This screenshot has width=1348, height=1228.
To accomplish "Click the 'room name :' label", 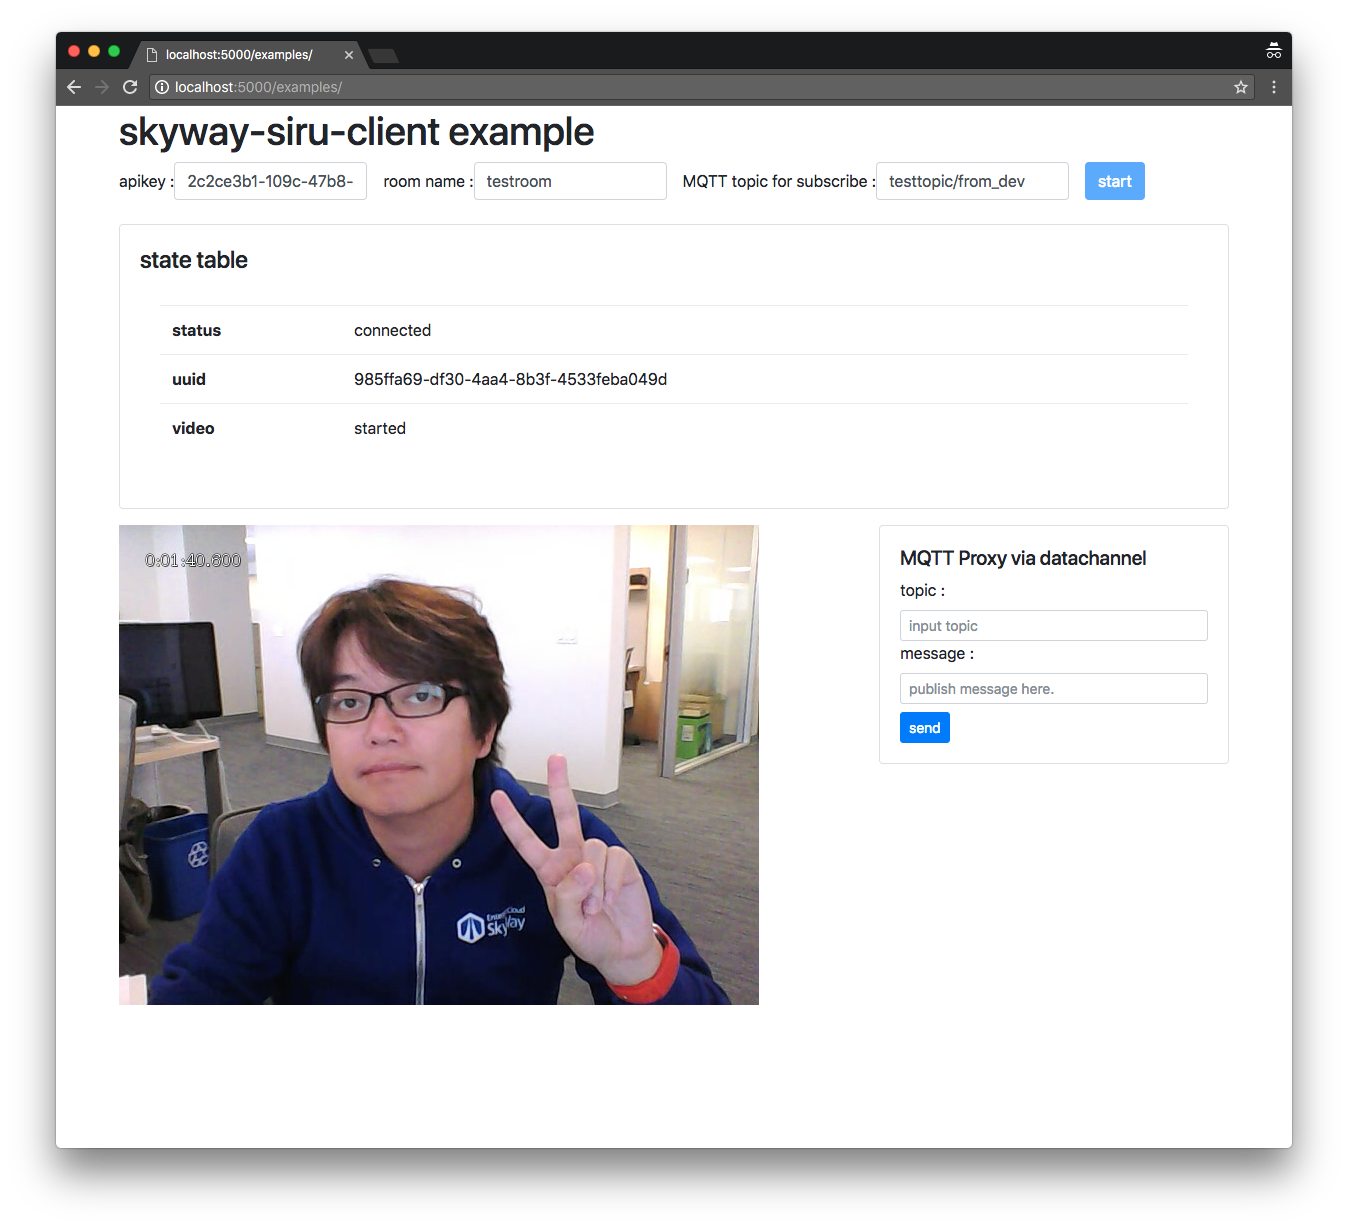I will pyautogui.click(x=428, y=181).
